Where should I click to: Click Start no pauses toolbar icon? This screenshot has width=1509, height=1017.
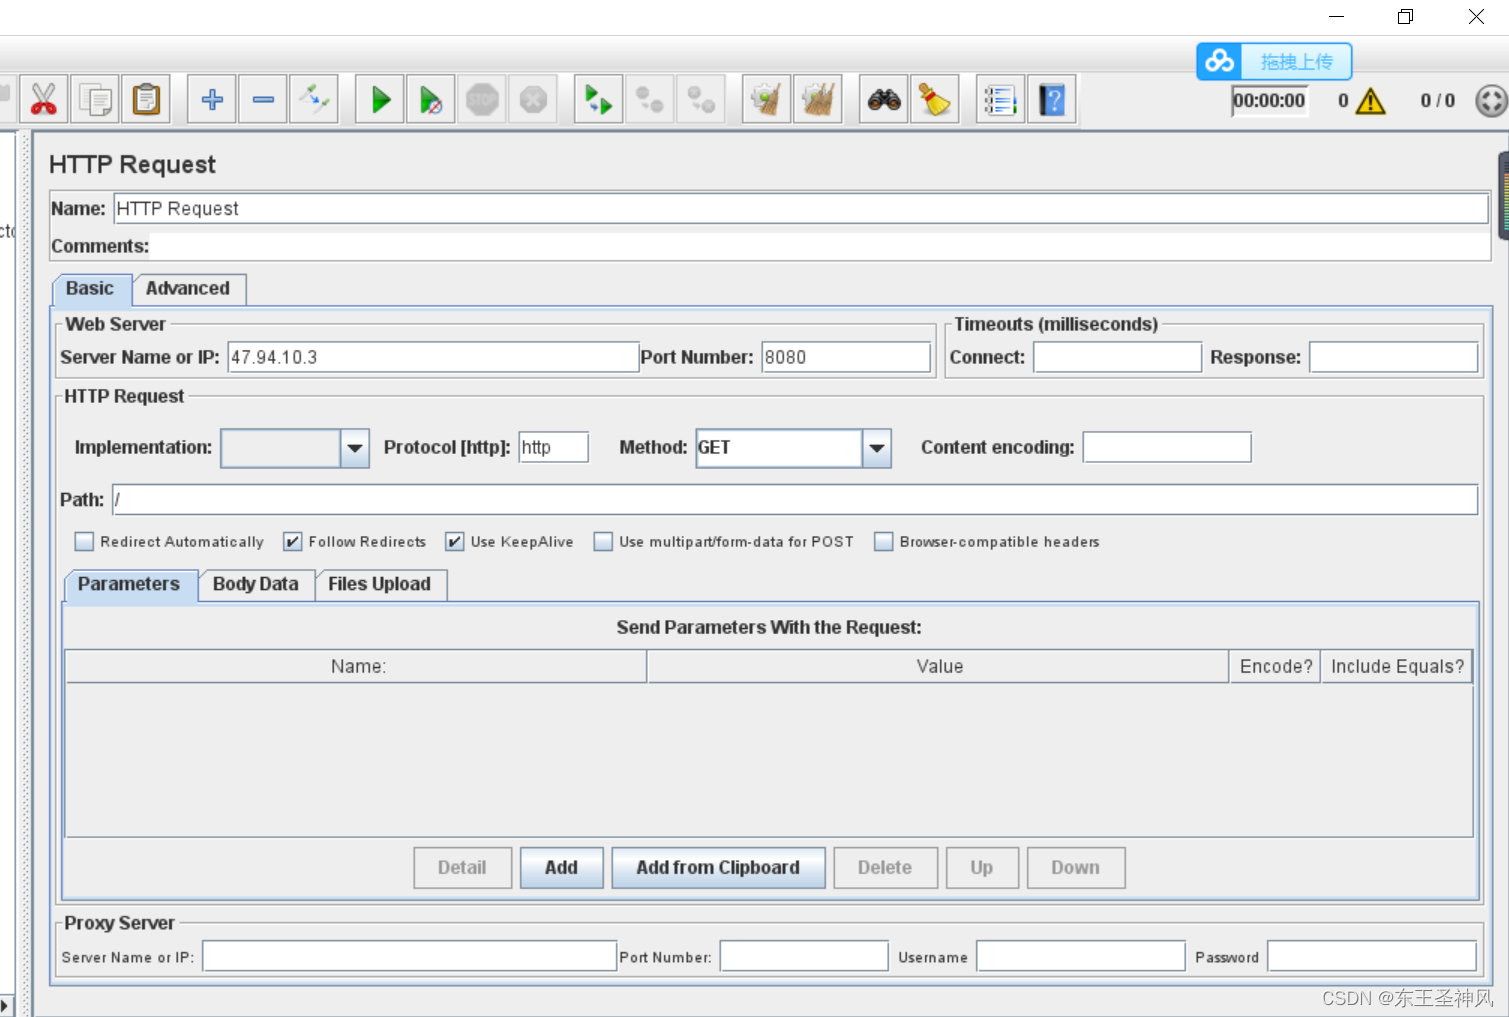(x=431, y=100)
